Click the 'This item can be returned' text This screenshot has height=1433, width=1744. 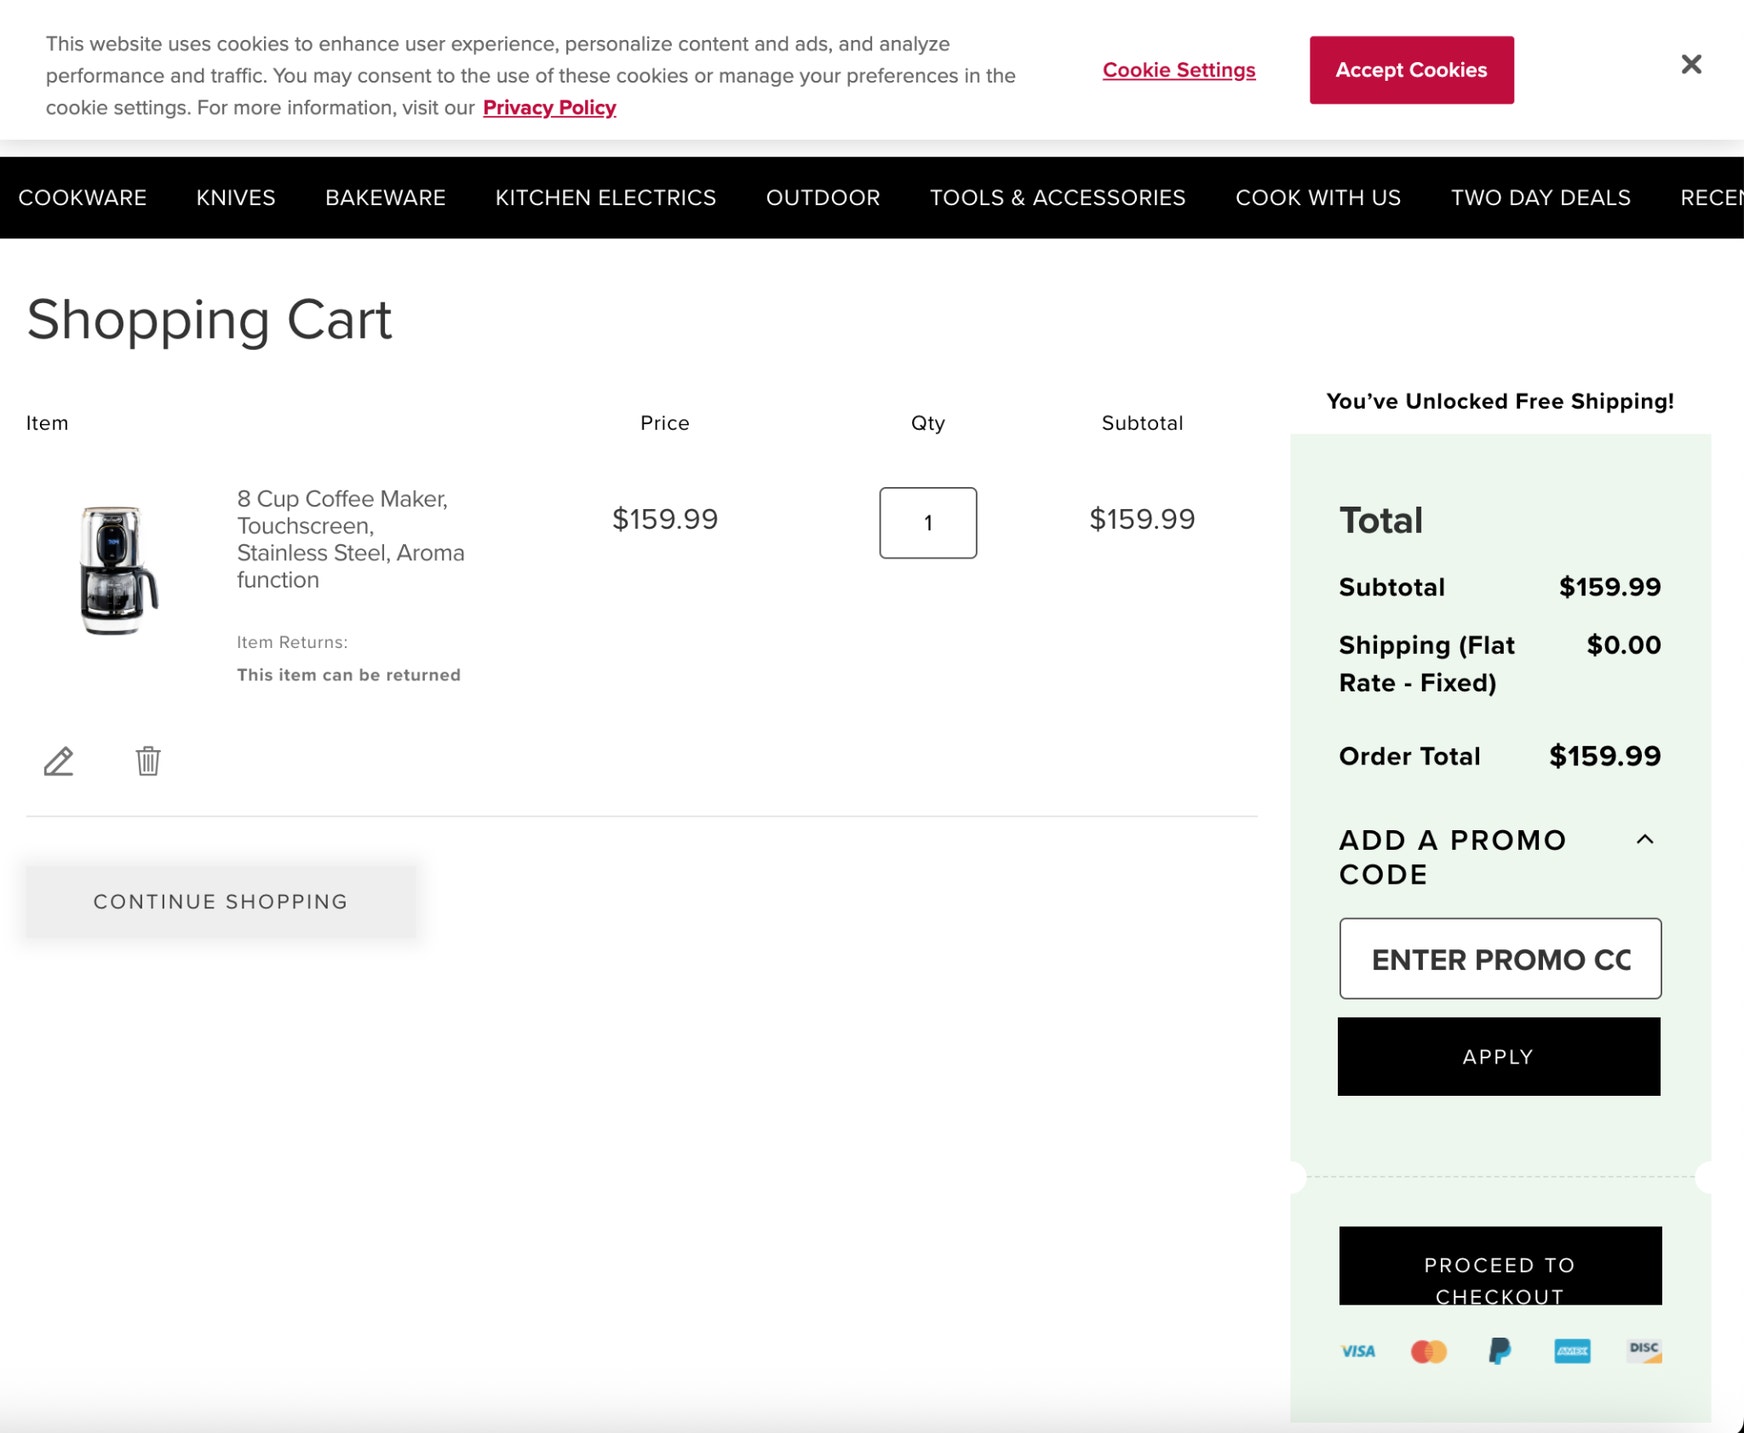pos(349,675)
